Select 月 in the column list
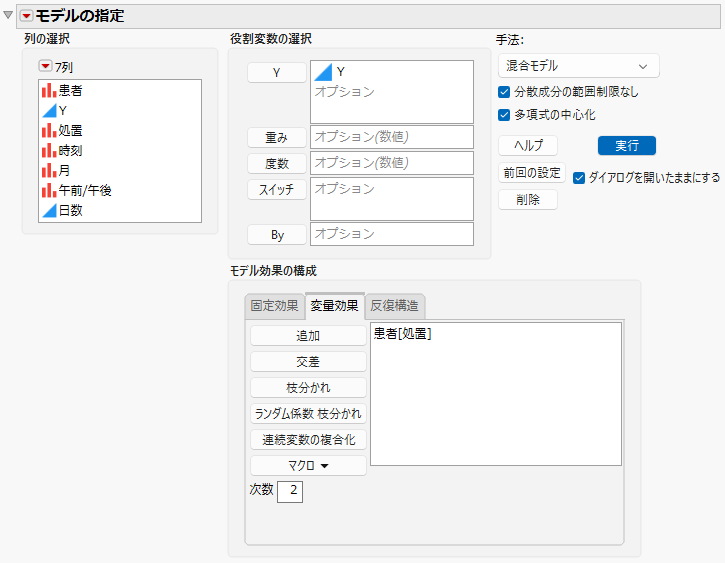The image size is (725, 563). (64, 171)
